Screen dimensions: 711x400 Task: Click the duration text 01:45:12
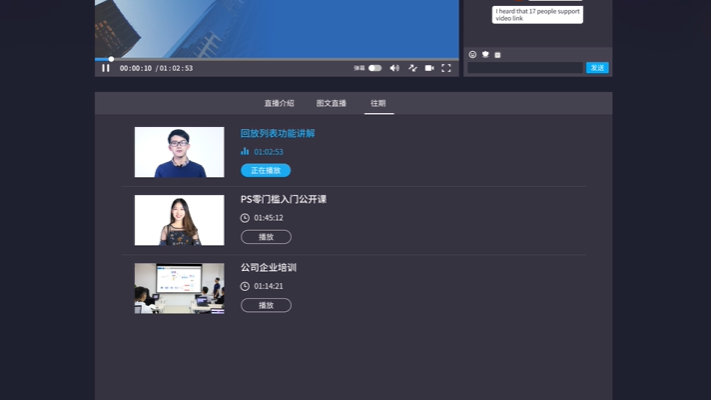(268, 218)
